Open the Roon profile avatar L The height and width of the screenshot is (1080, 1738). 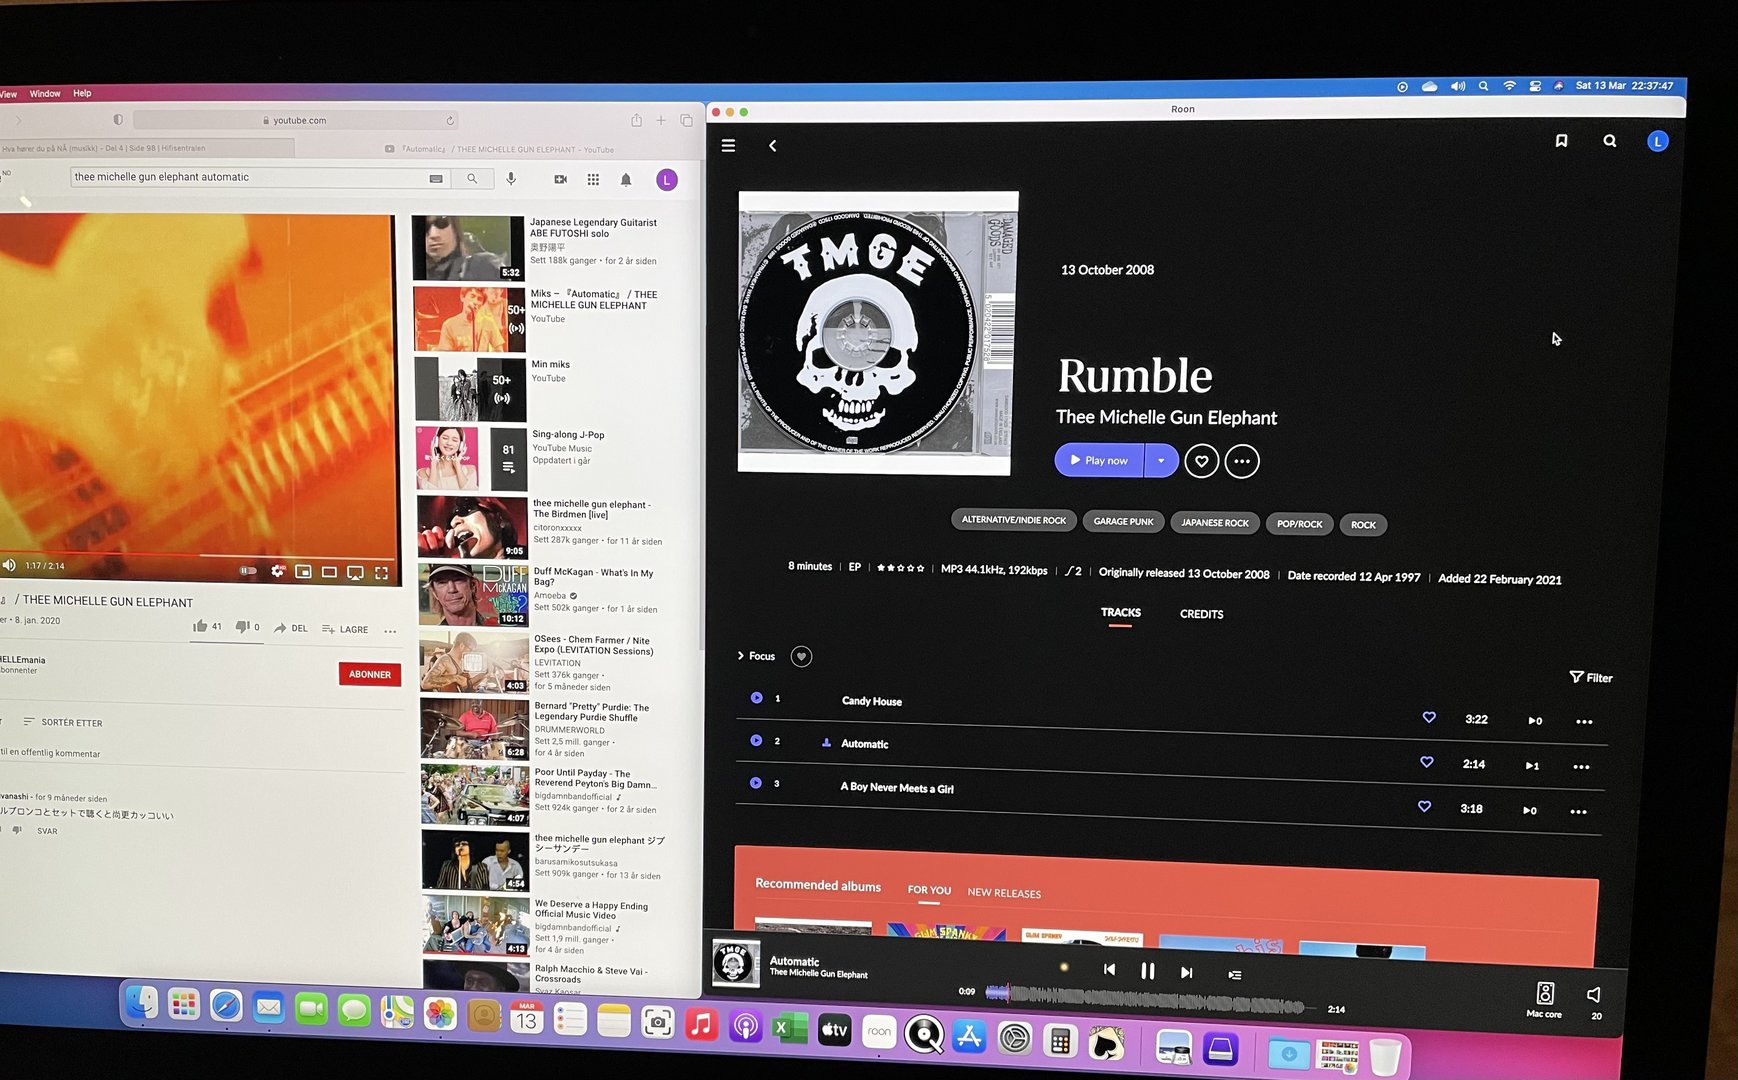tap(1657, 142)
